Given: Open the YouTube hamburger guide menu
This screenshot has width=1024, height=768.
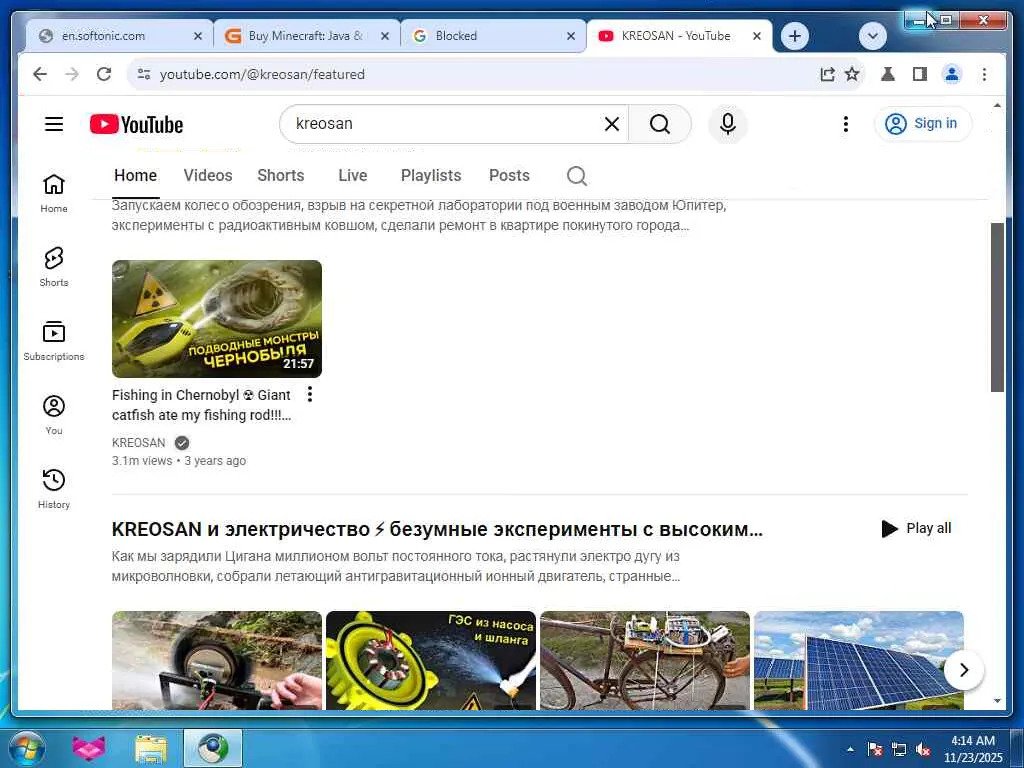Looking at the screenshot, I should [x=54, y=124].
